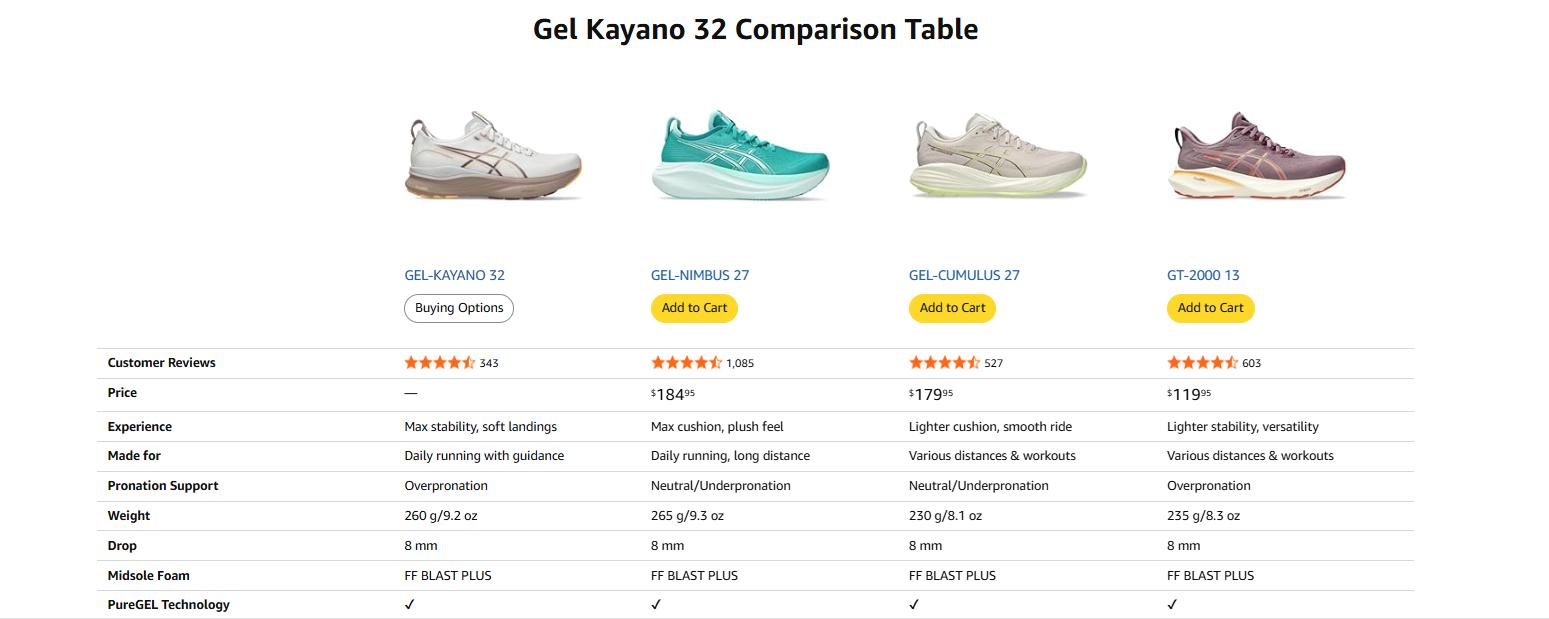
Task: Click Buying Options for GEL-KAYANO 32
Action: pyautogui.click(x=459, y=308)
